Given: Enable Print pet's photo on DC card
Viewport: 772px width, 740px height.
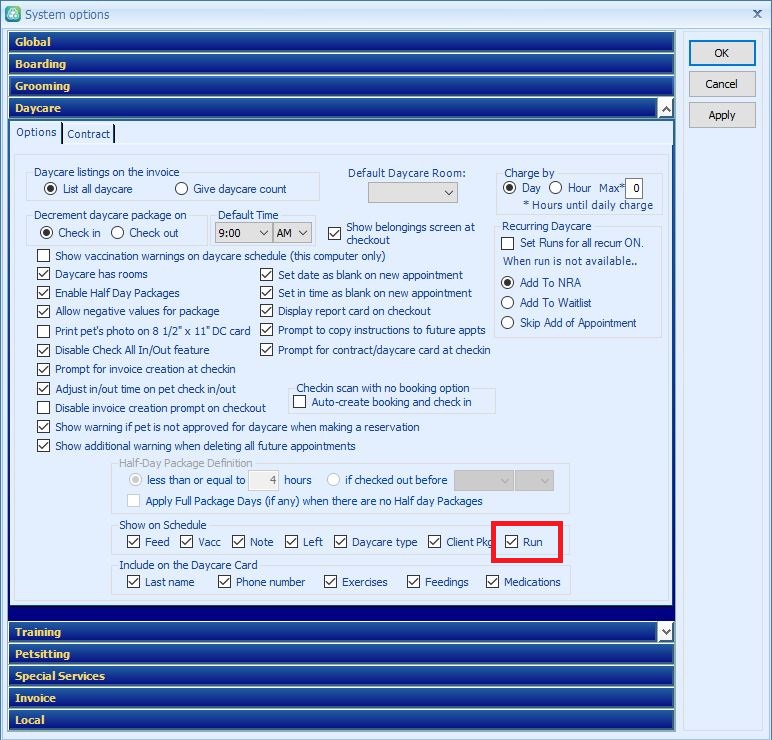Looking at the screenshot, I should pos(43,331).
